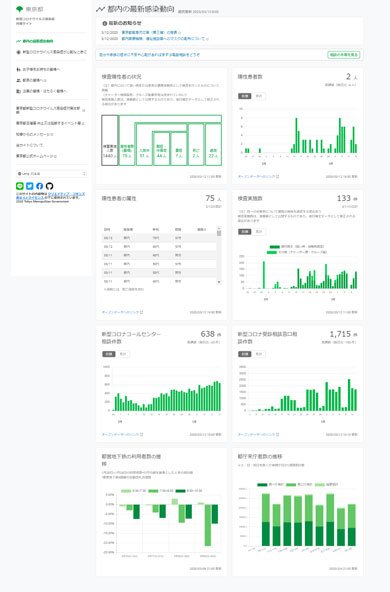Select 日別 view in 受診相談窓口相談件数 card
The image size is (390, 592).
pyautogui.click(x=245, y=354)
